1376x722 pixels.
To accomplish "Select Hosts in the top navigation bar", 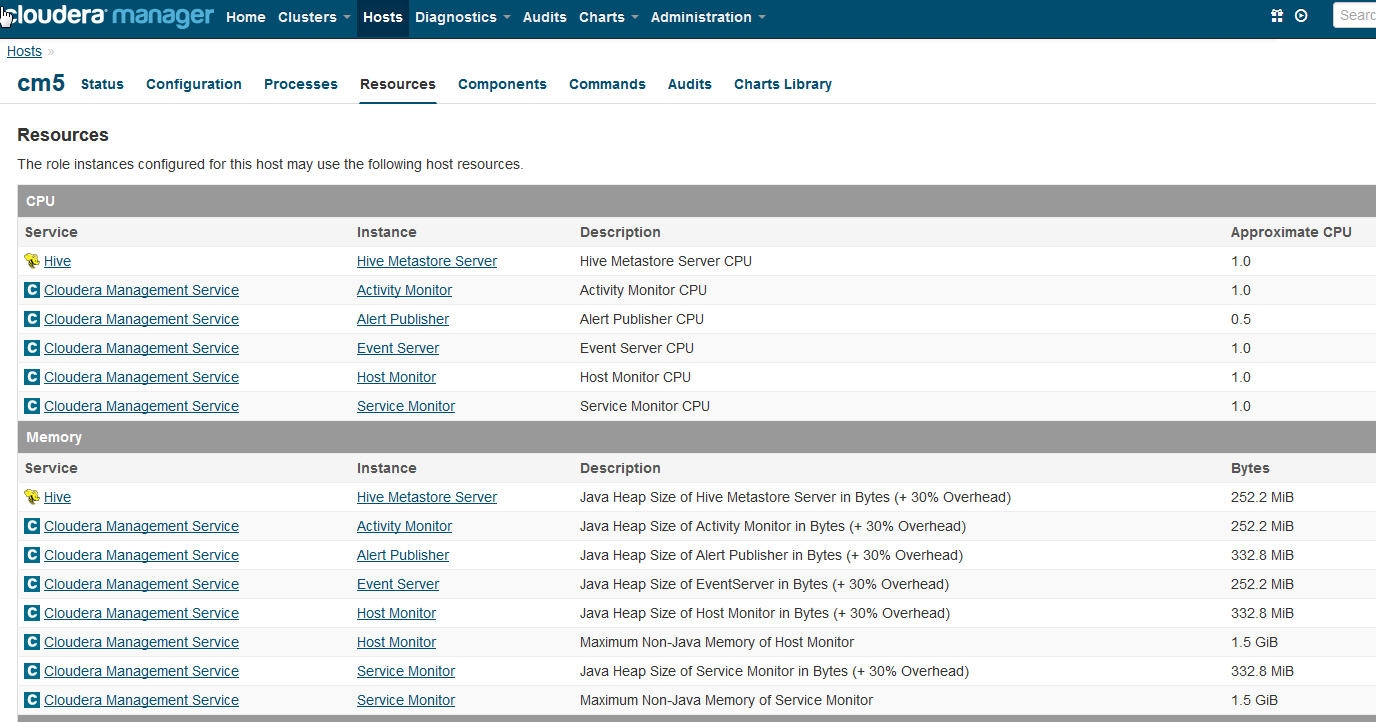I will (x=382, y=17).
